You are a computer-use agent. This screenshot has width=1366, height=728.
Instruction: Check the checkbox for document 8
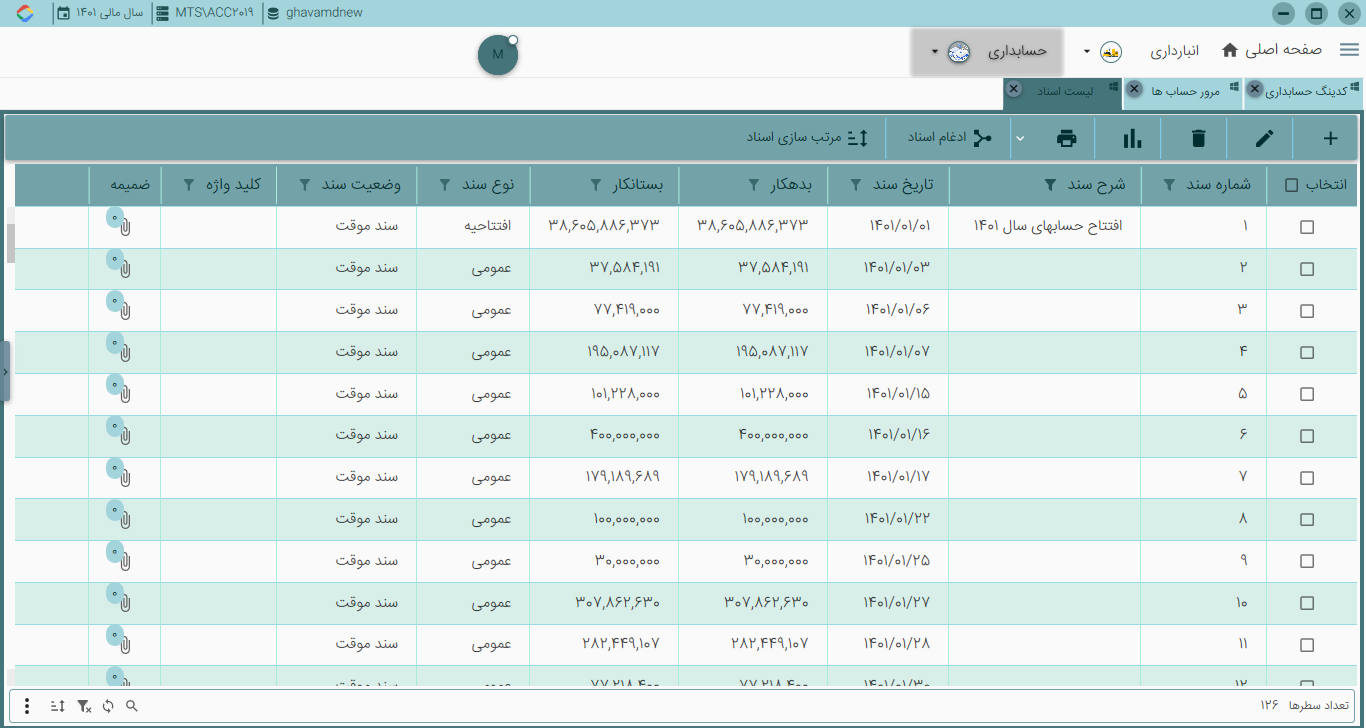coord(1307,519)
